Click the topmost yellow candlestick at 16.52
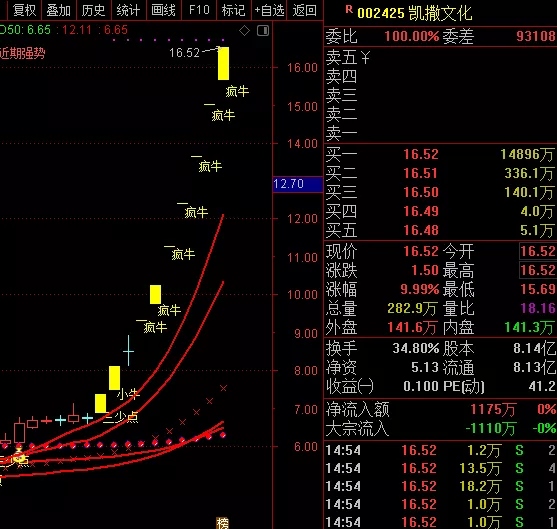The width and height of the screenshot is (557, 529). click(x=223, y=63)
